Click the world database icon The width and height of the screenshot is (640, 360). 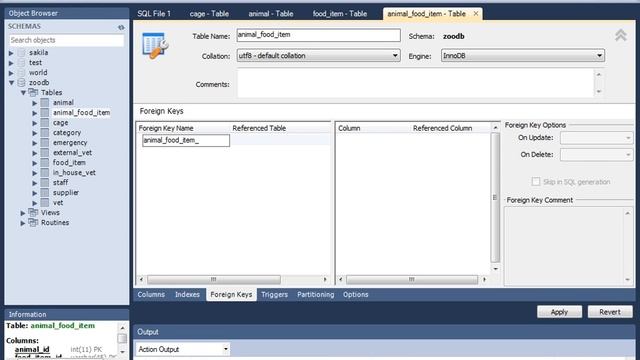[x=22, y=73]
